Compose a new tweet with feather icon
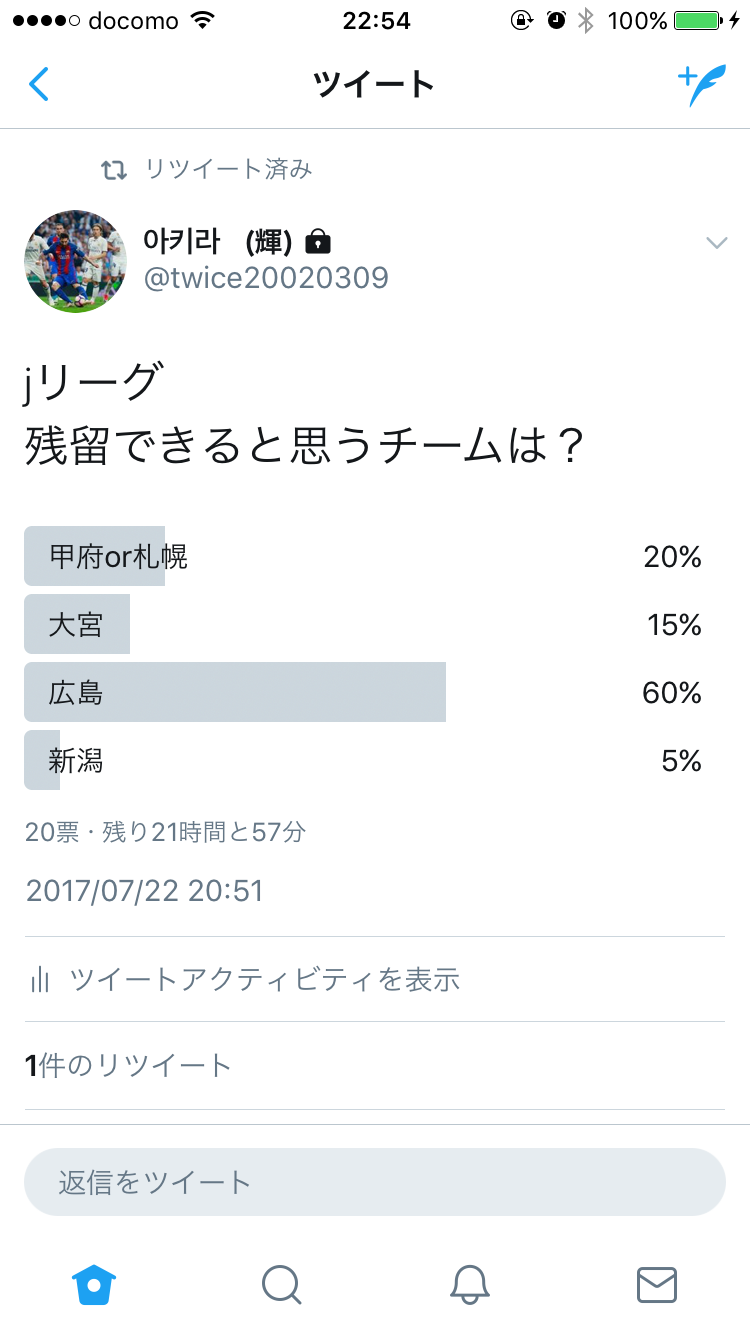Screen dimensions: 750x1334 tap(701, 85)
